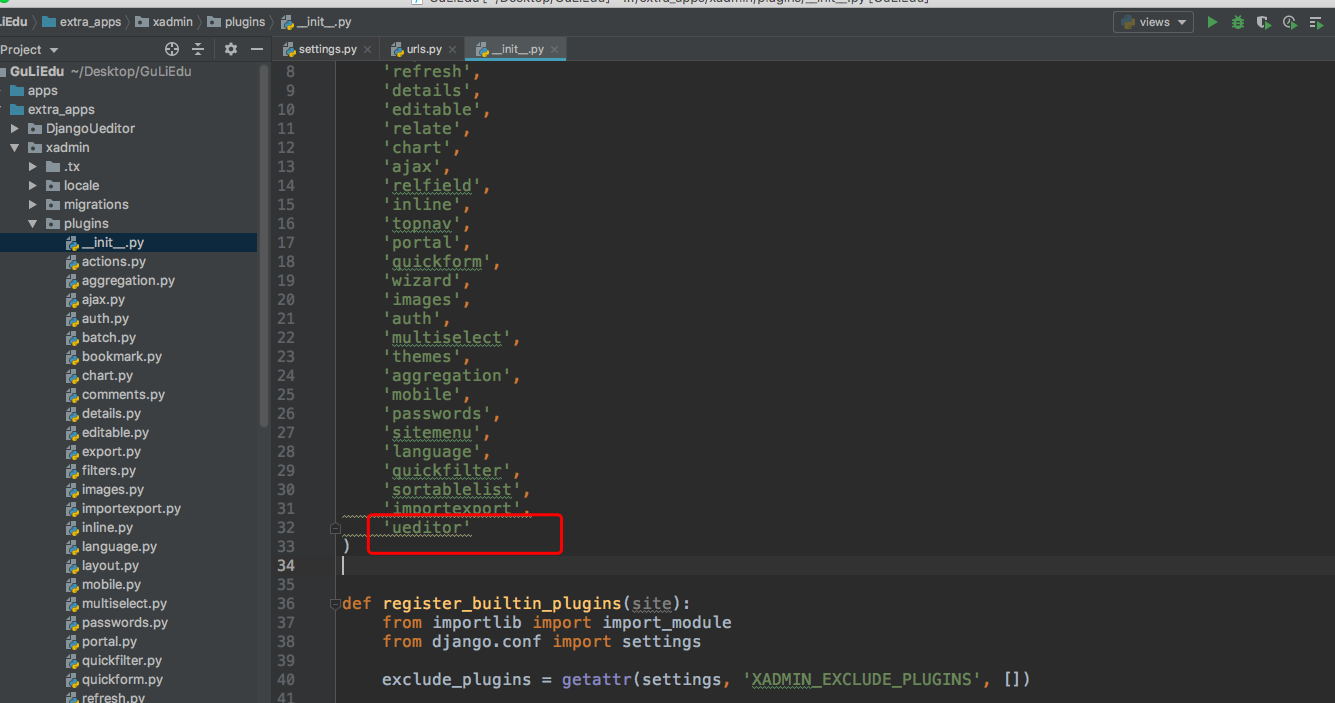The height and width of the screenshot is (703, 1335).
Task: Click the Project panel vertical scrollbar
Action: coord(265,245)
